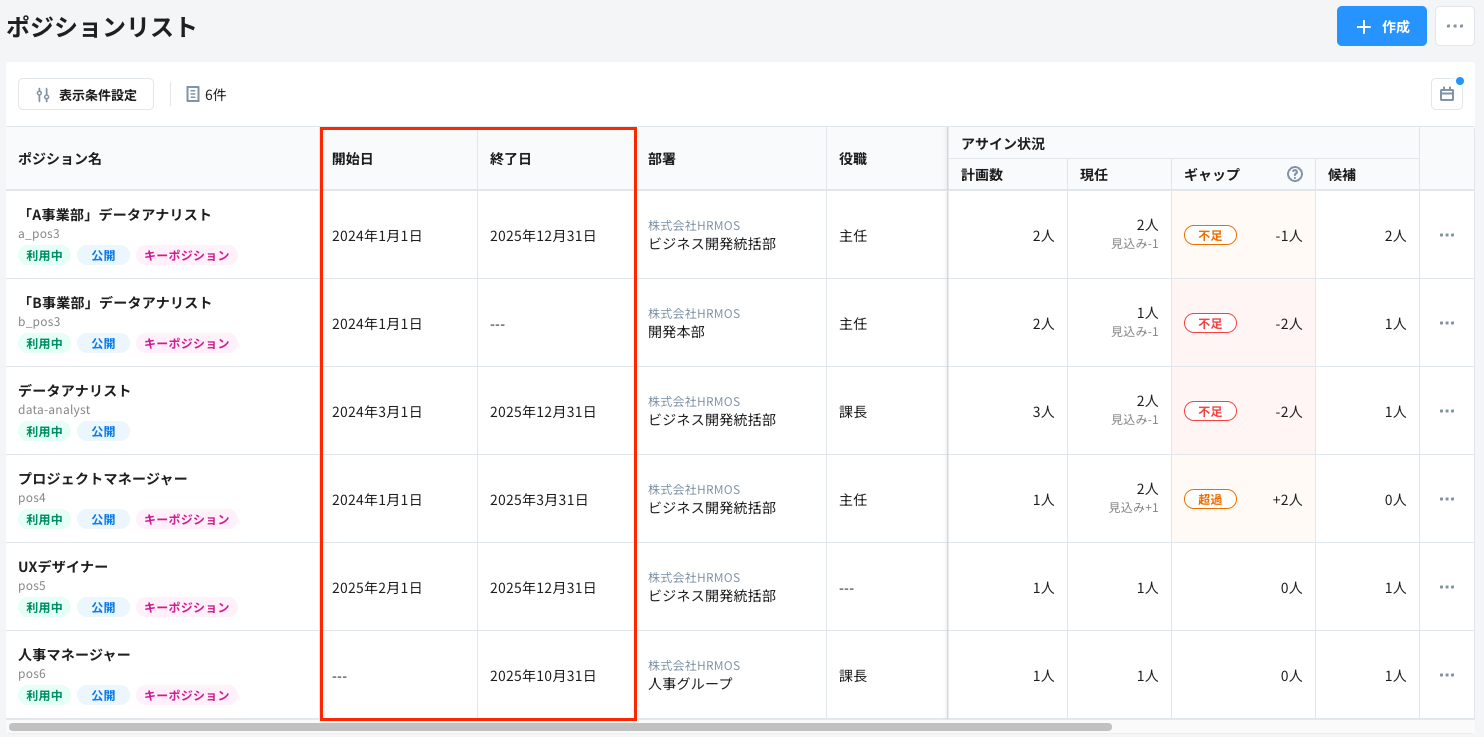This screenshot has height=737, width=1484.
Task: Open the dropdown menu for プロジェクトマネージャー row
Action: pyautogui.click(x=1446, y=498)
